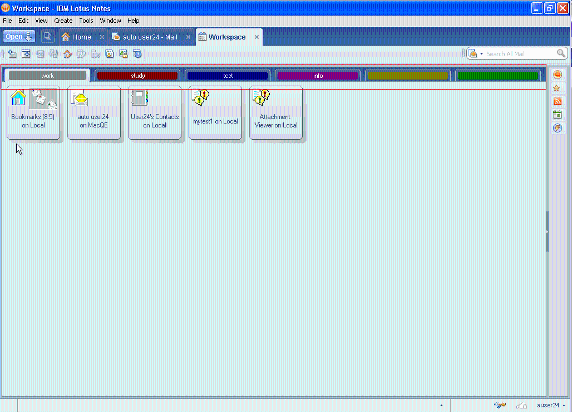
Task: Open the View menu
Action: 41,21
